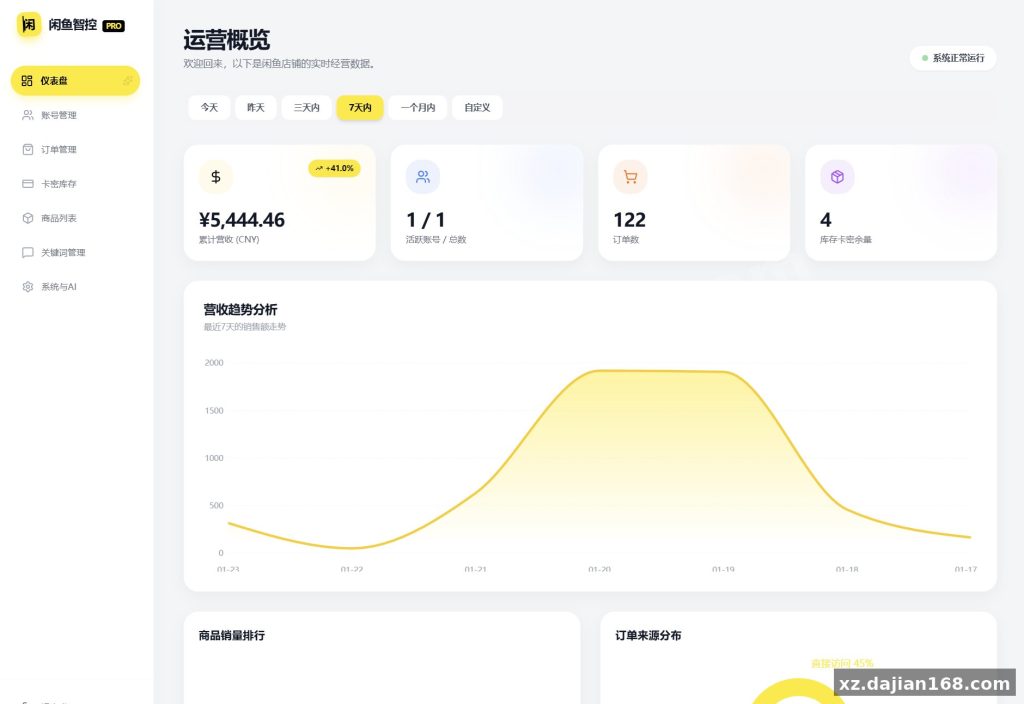The width and height of the screenshot is (1024, 704).
Task: Click the 营收趋势分析 chart title
Action: coord(240,310)
